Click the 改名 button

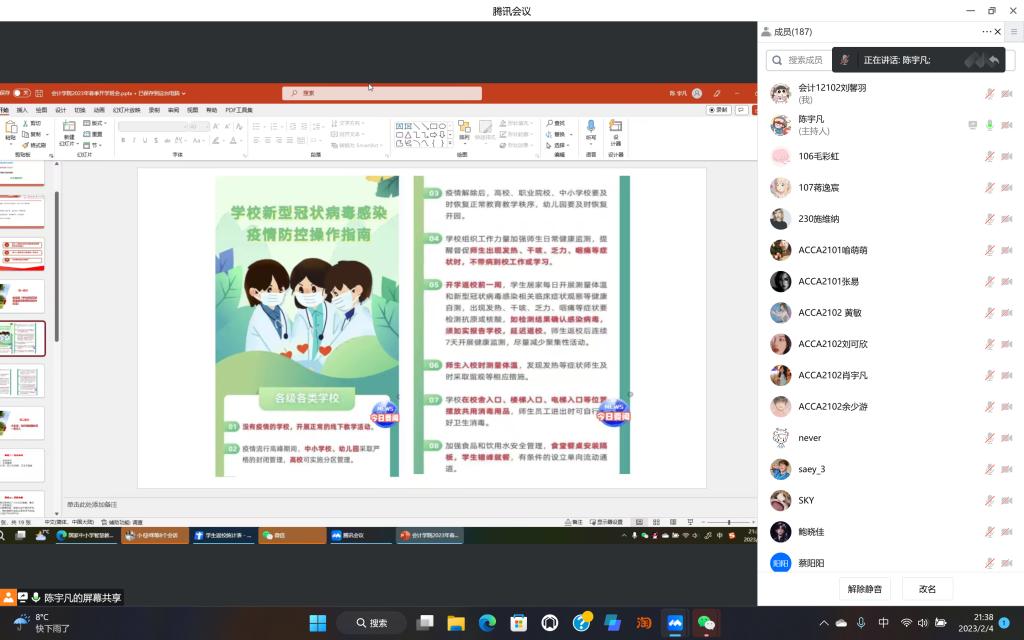(927, 588)
